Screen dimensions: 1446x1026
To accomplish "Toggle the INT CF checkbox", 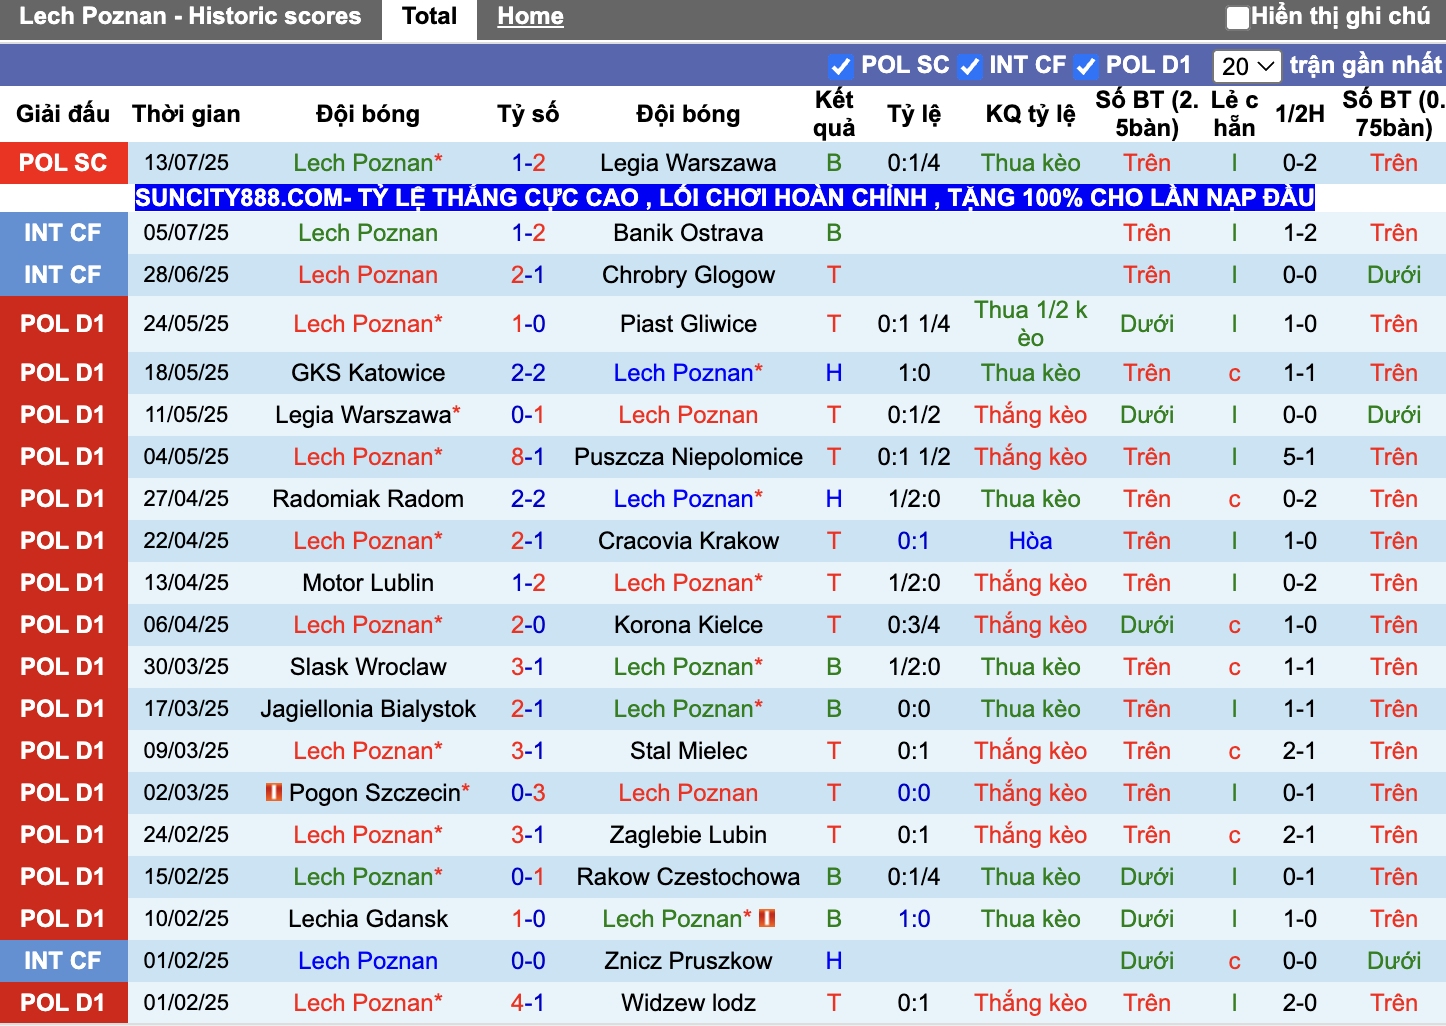I will tap(969, 66).
